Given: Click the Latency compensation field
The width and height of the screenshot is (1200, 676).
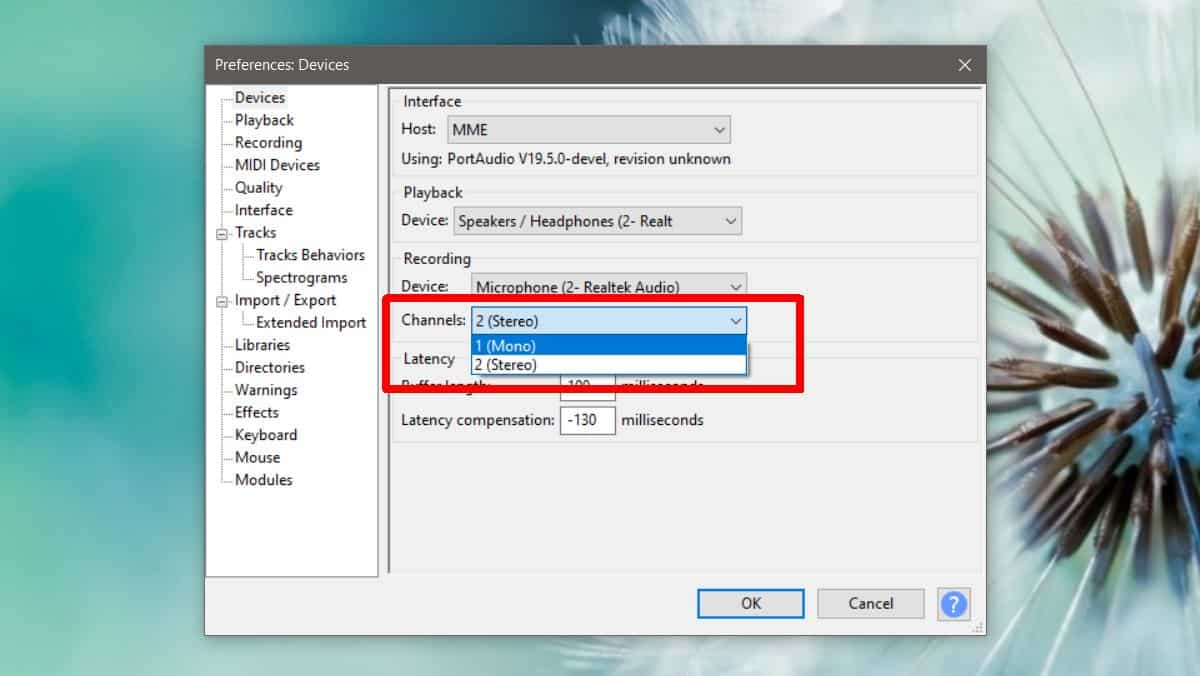Looking at the screenshot, I should point(588,420).
